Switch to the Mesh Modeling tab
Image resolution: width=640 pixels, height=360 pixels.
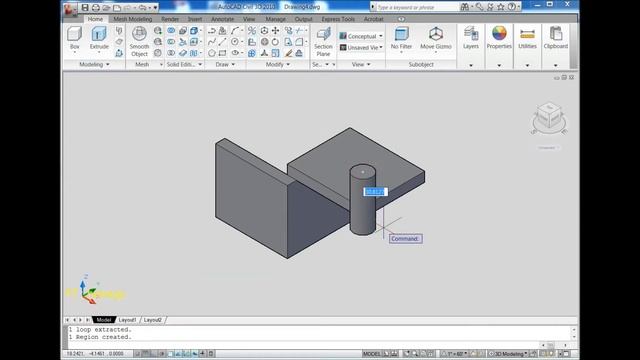point(133,19)
